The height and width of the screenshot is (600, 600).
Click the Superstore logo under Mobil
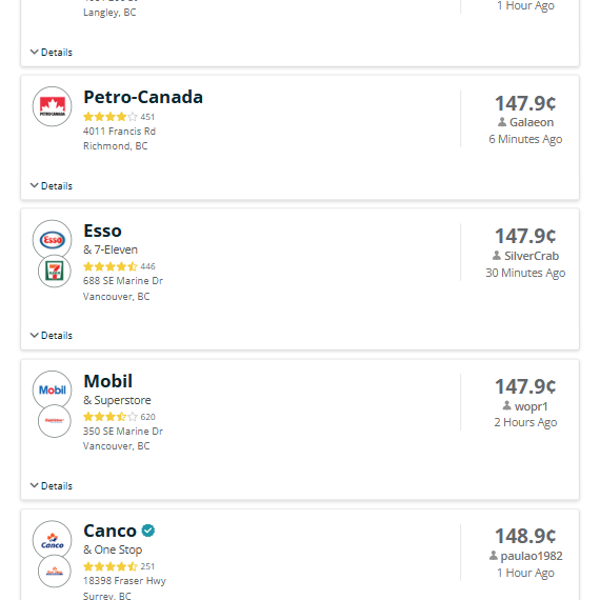tap(54, 421)
